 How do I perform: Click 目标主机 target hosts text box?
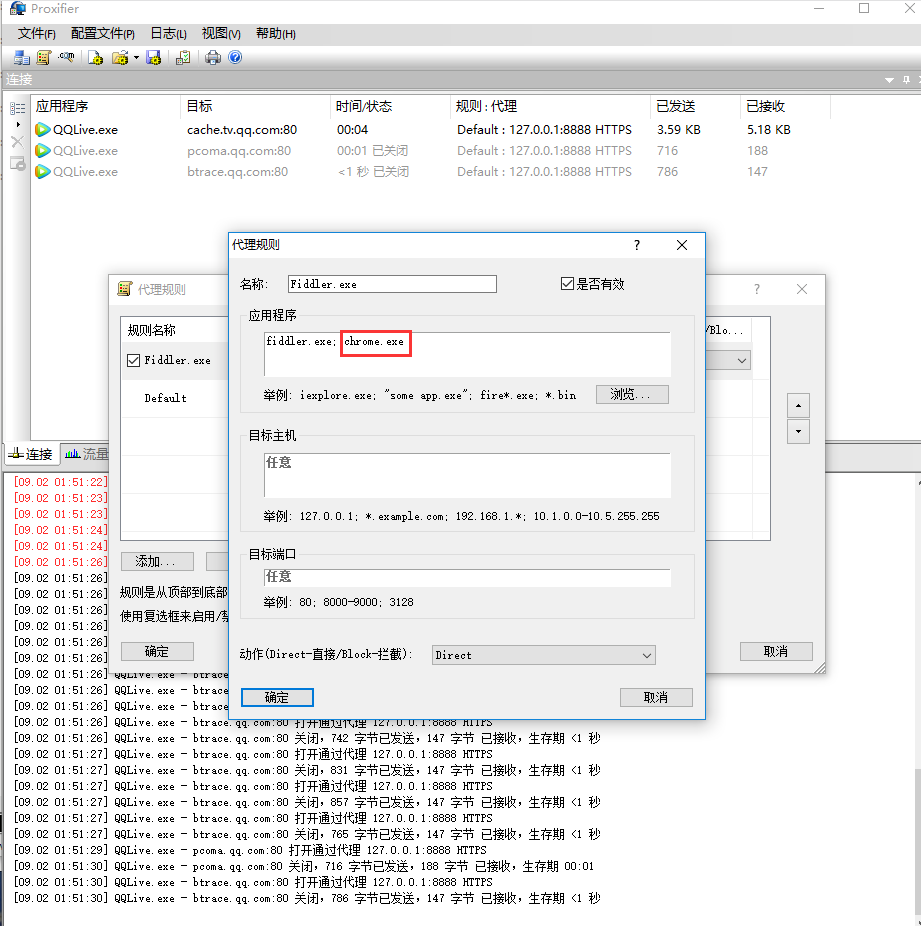pyautogui.click(x=467, y=475)
